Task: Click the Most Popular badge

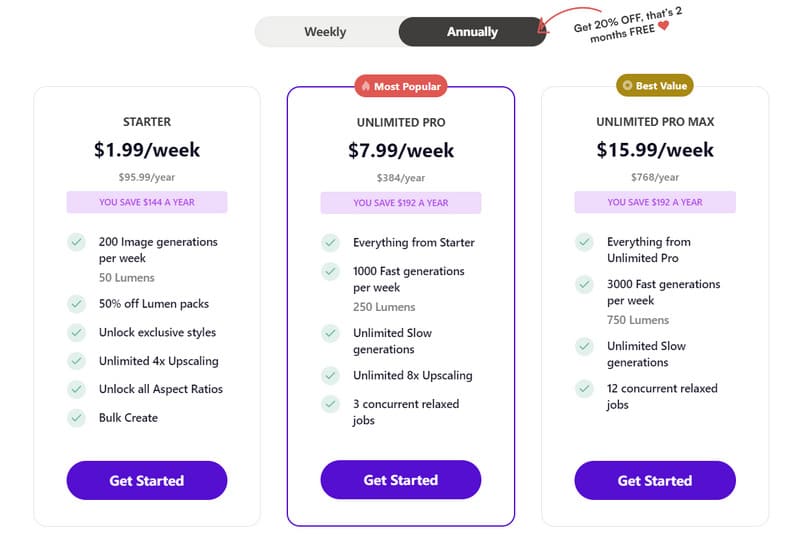Action: pyautogui.click(x=401, y=87)
